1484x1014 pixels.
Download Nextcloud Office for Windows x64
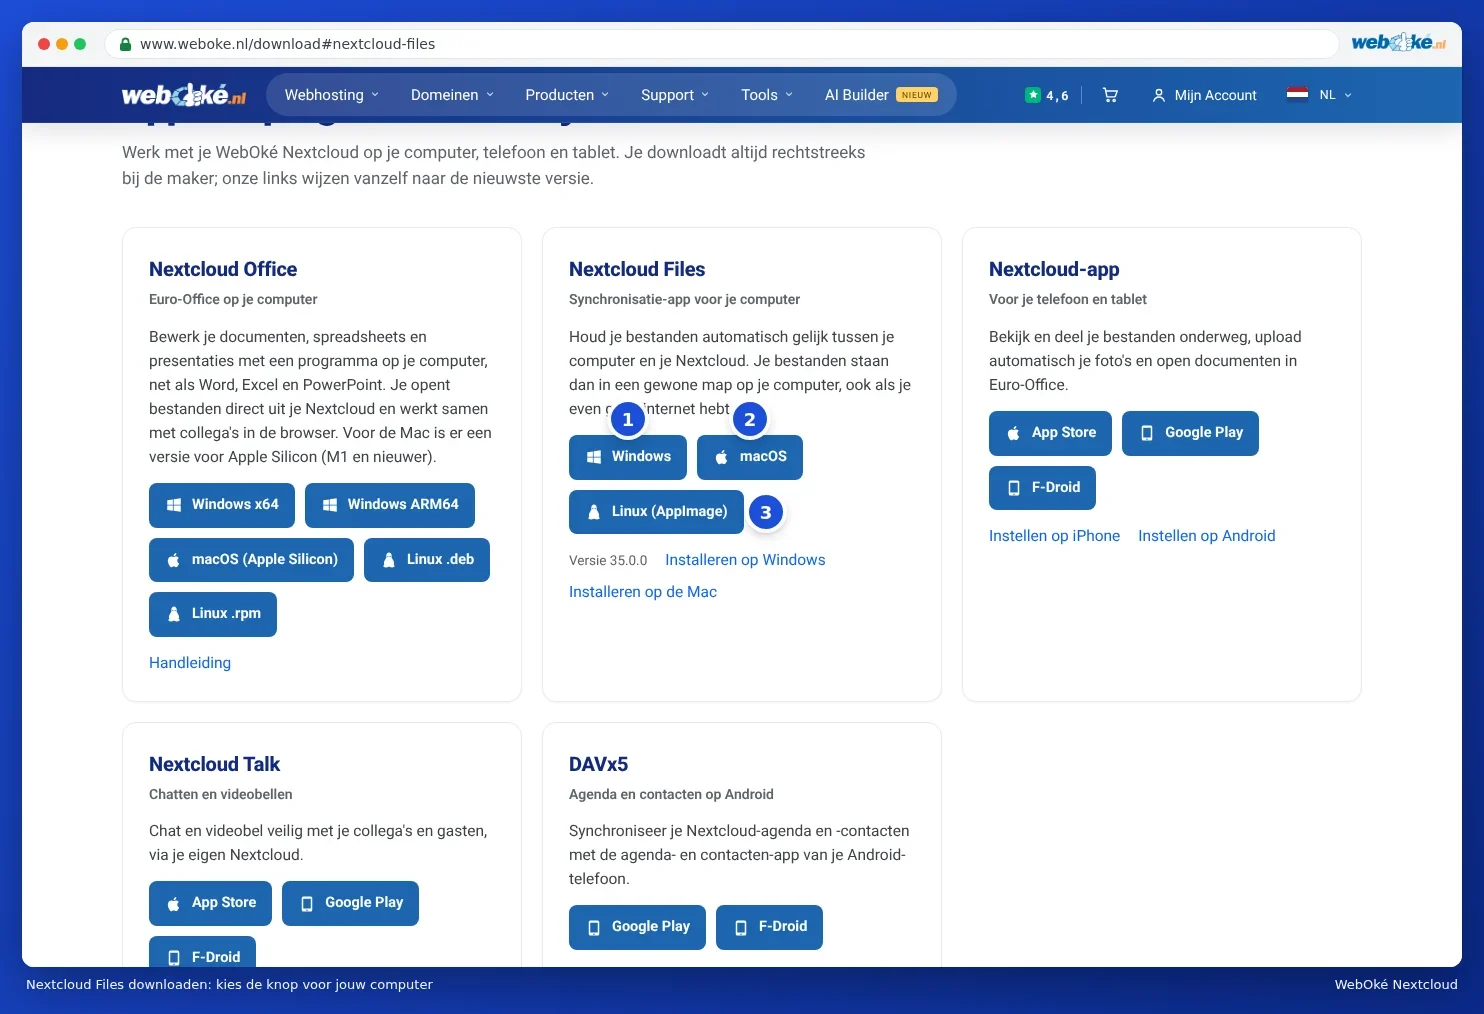point(222,505)
